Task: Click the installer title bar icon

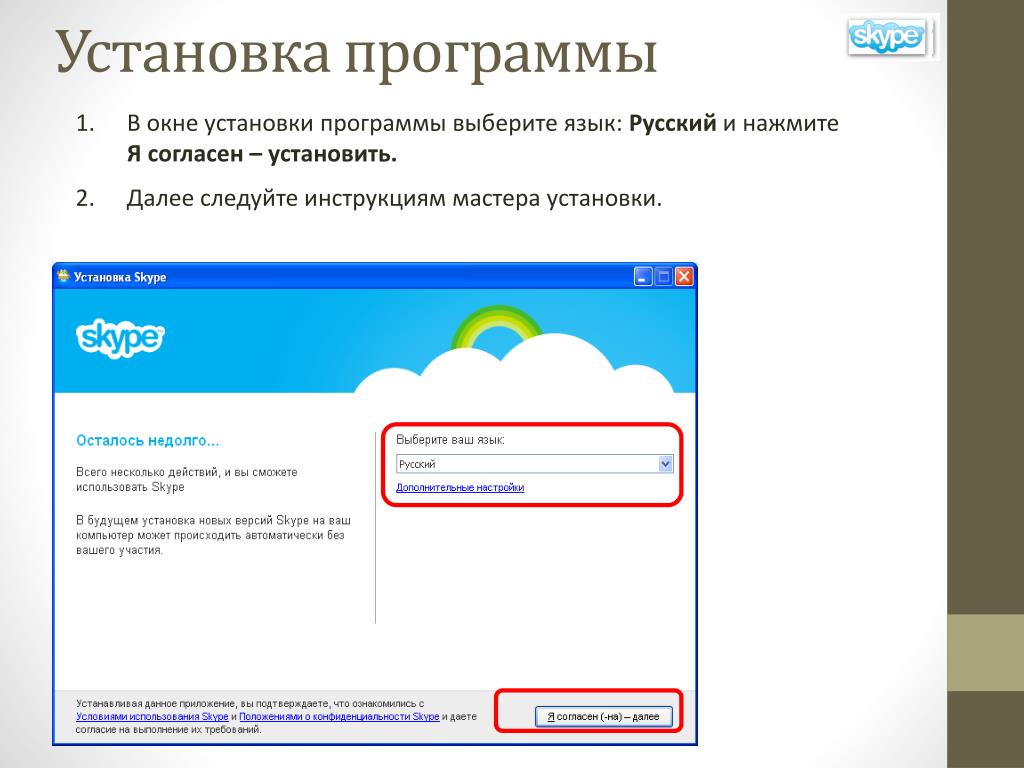Action: tap(63, 276)
